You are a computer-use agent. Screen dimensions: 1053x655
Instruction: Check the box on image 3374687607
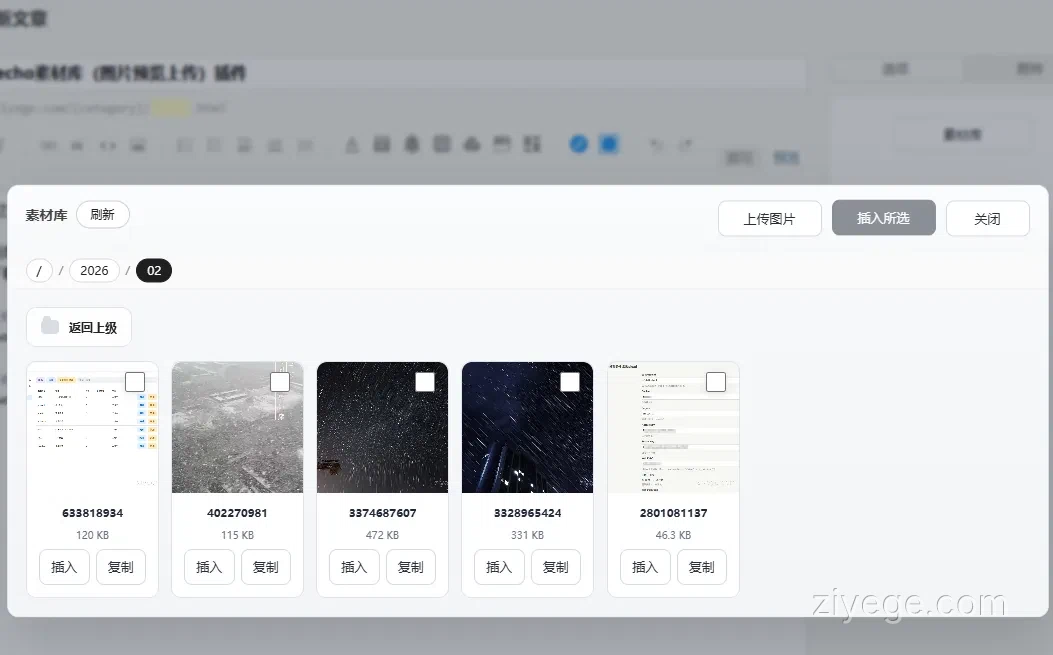pos(425,382)
